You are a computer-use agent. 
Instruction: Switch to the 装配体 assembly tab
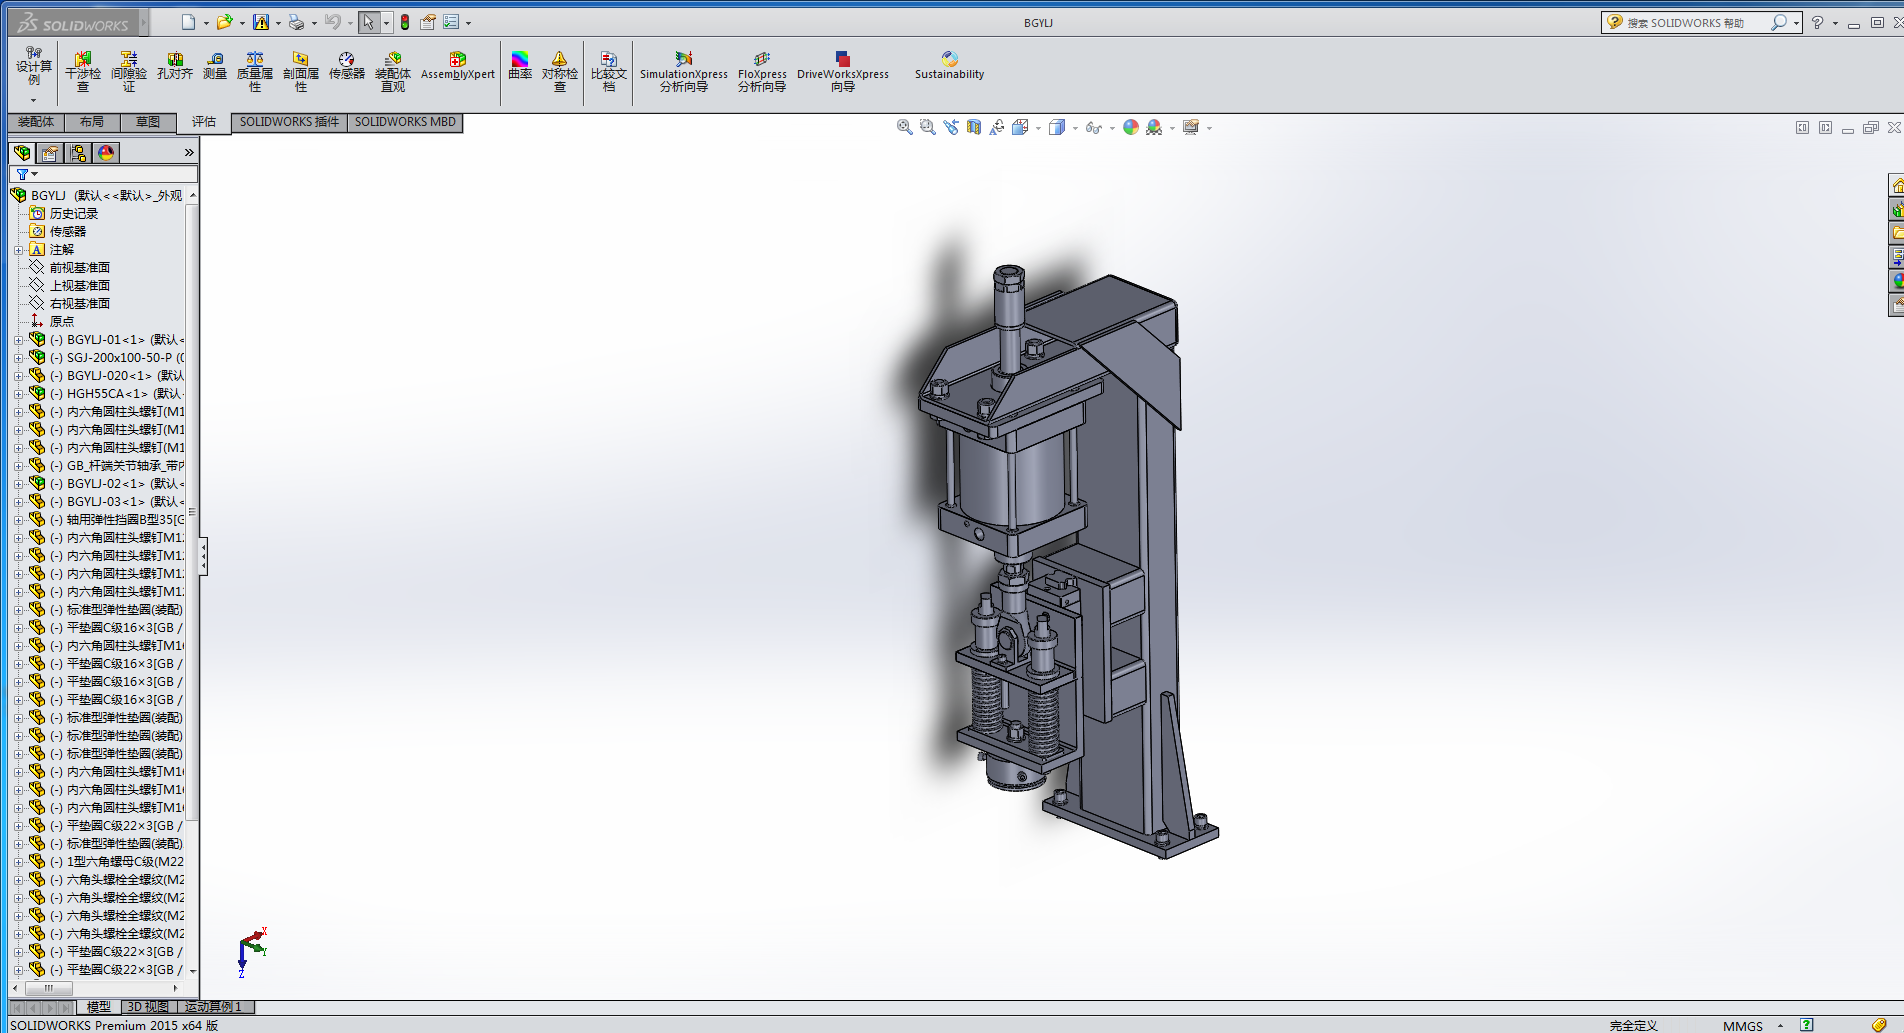[x=36, y=122]
